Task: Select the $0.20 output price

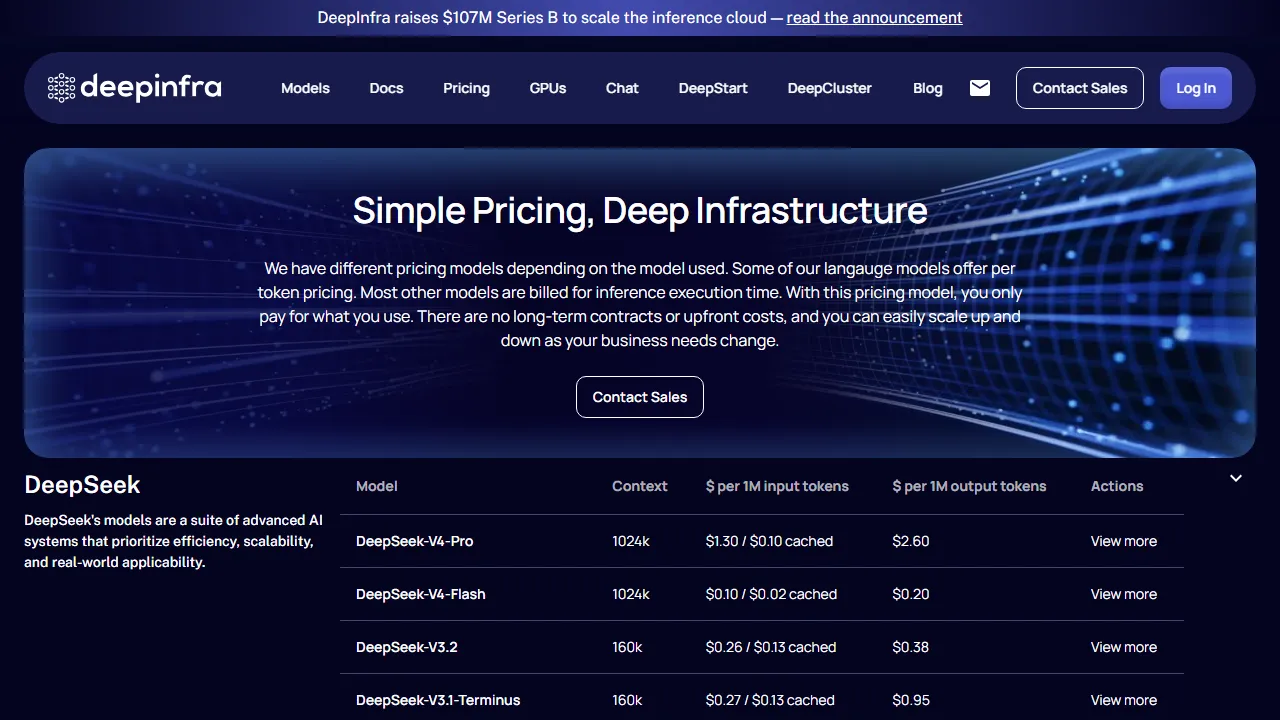Action: (911, 594)
